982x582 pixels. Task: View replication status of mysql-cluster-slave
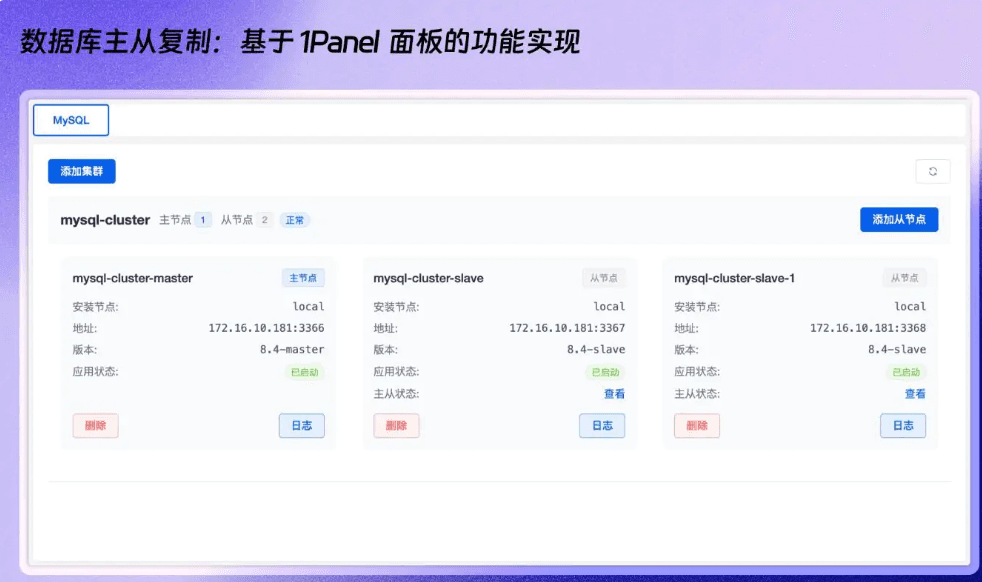(x=614, y=394)
